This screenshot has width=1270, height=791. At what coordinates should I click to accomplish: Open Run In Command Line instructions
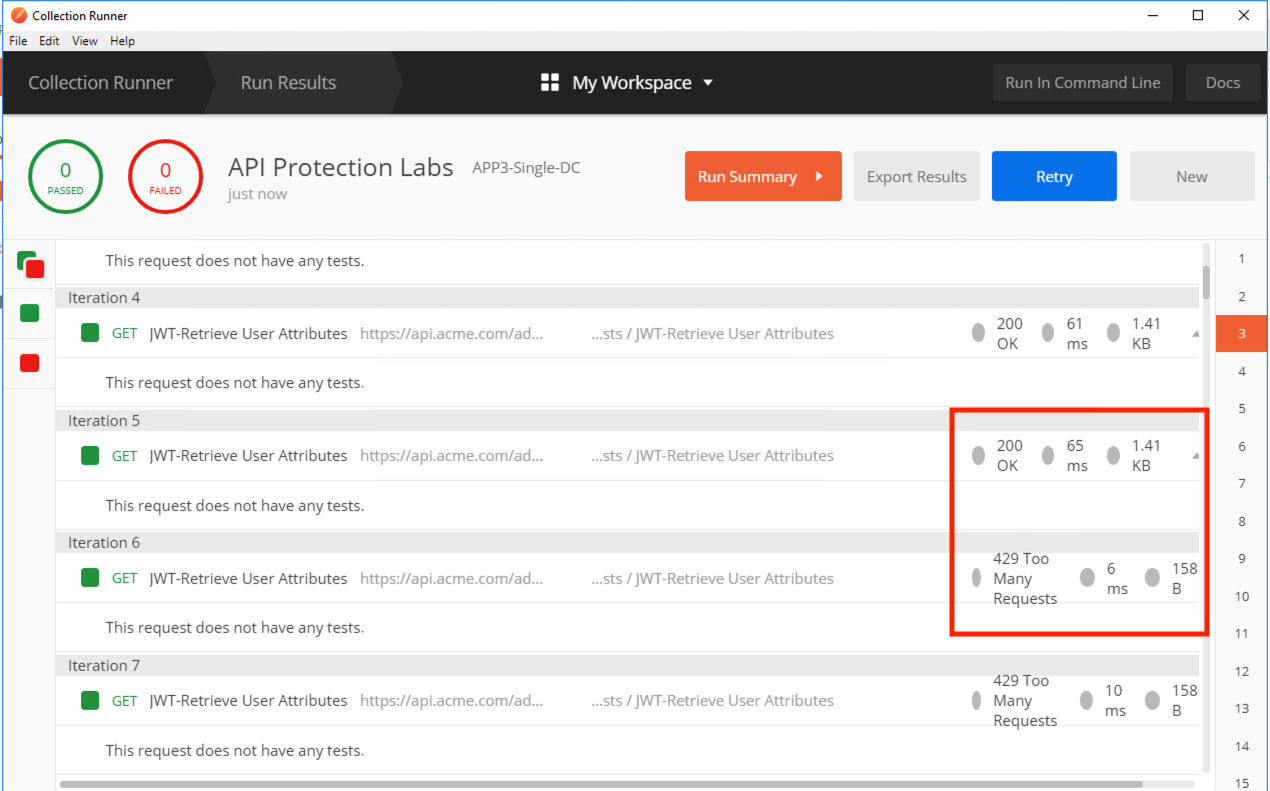[1083, 83]
